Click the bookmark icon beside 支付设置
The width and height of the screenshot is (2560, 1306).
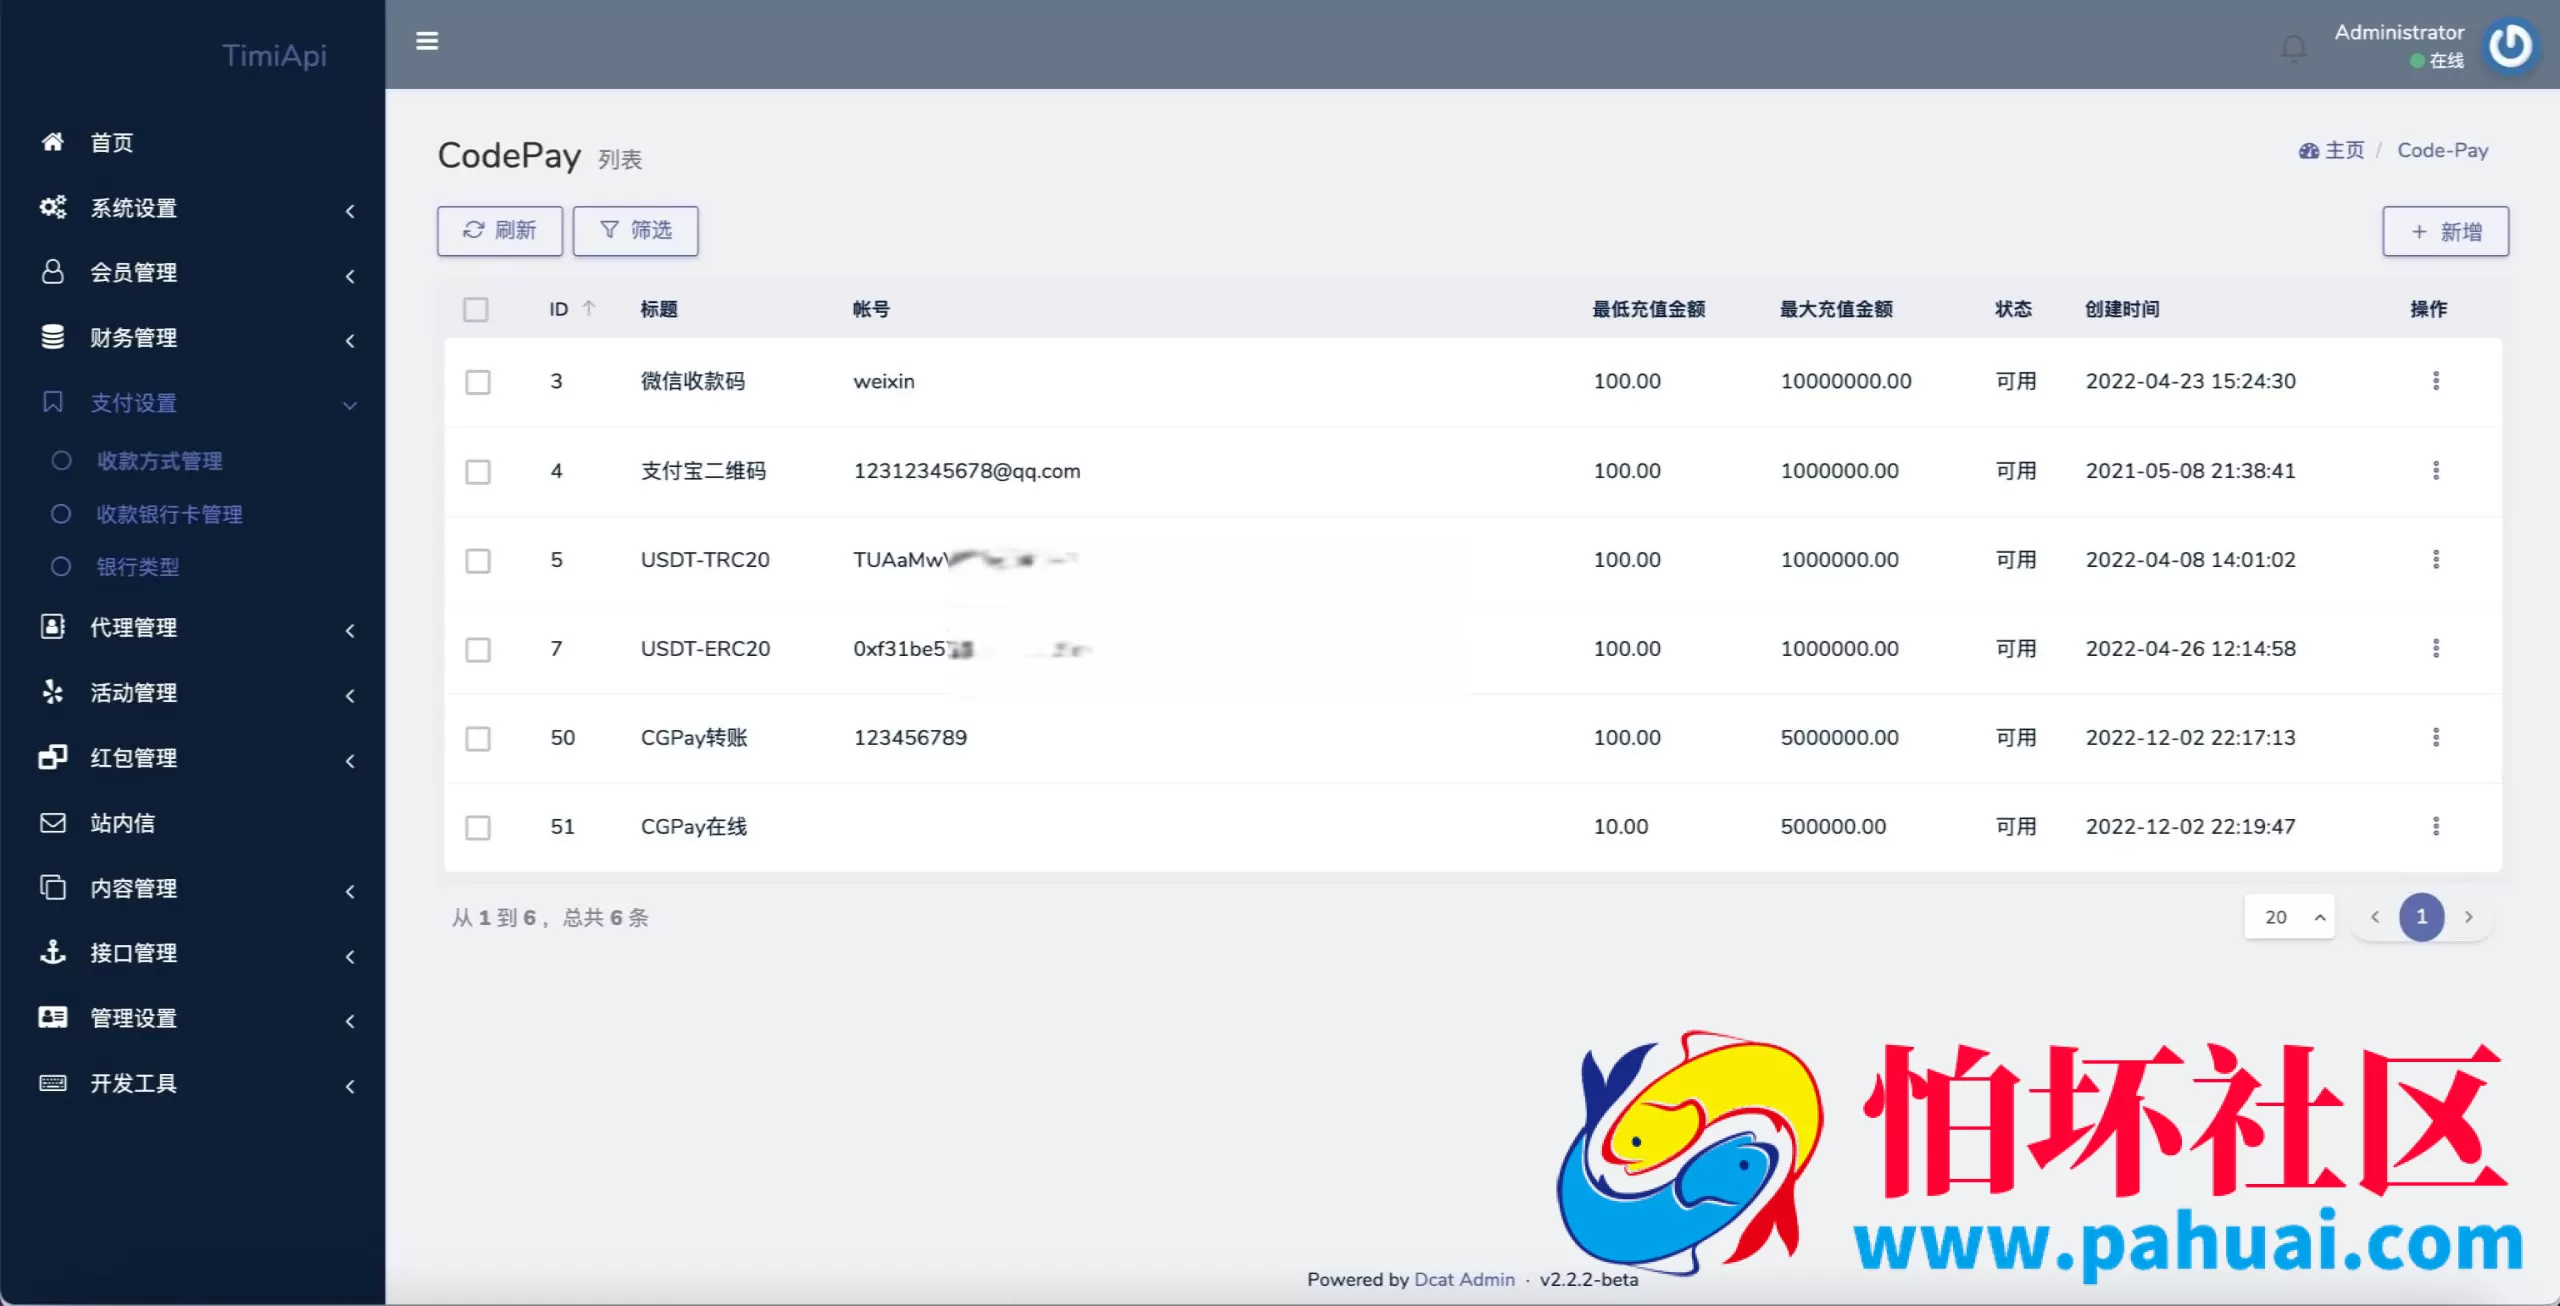pyautogui.click(x=53, y=402)
